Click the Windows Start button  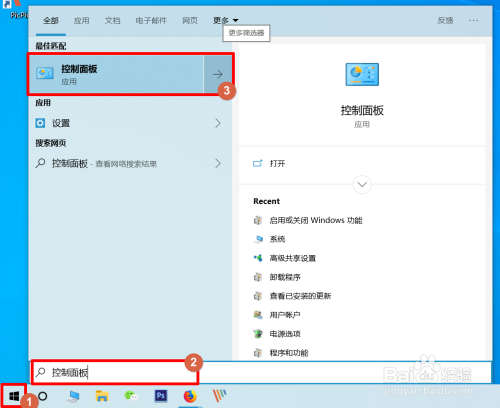pos(13,396)
